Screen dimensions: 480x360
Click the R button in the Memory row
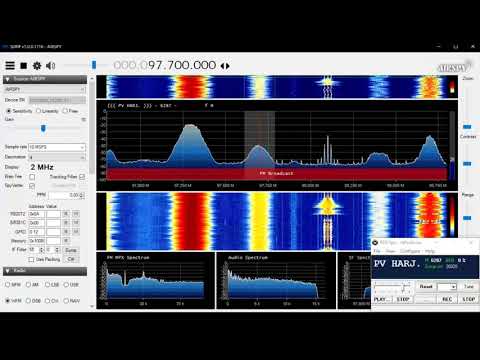pyautogui.click(x=66, y=241)
